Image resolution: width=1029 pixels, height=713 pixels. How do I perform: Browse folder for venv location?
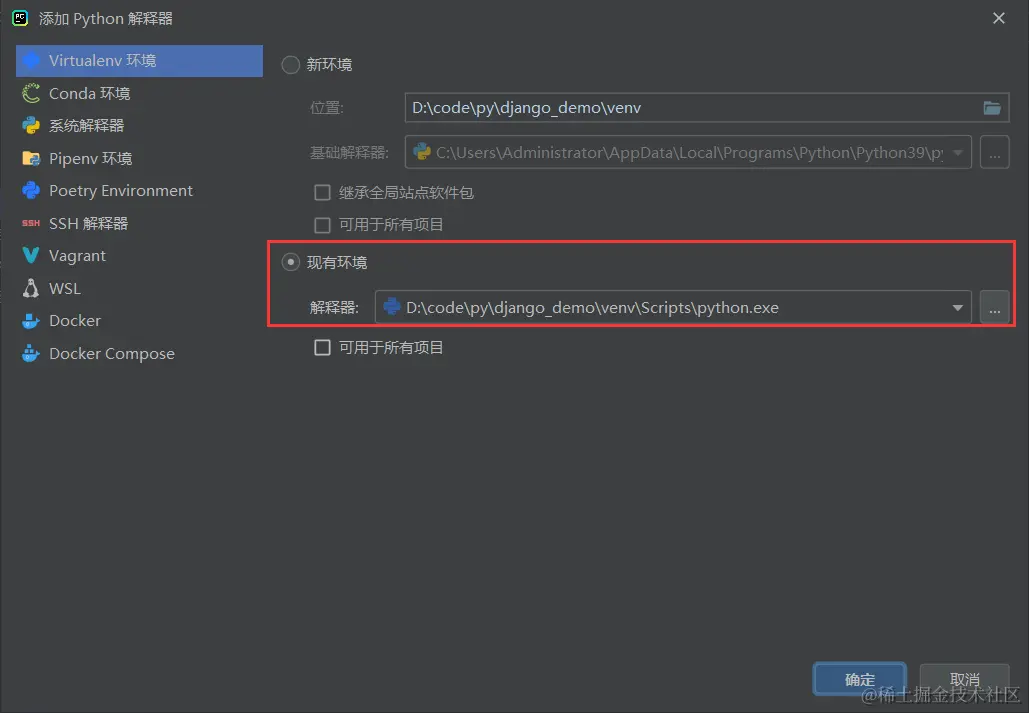pos(992,108)
